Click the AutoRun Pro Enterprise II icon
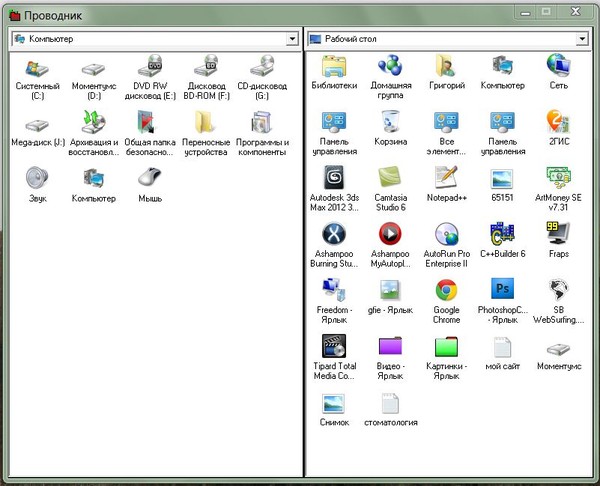Screen dimensions: 600x486 point(446,235)
